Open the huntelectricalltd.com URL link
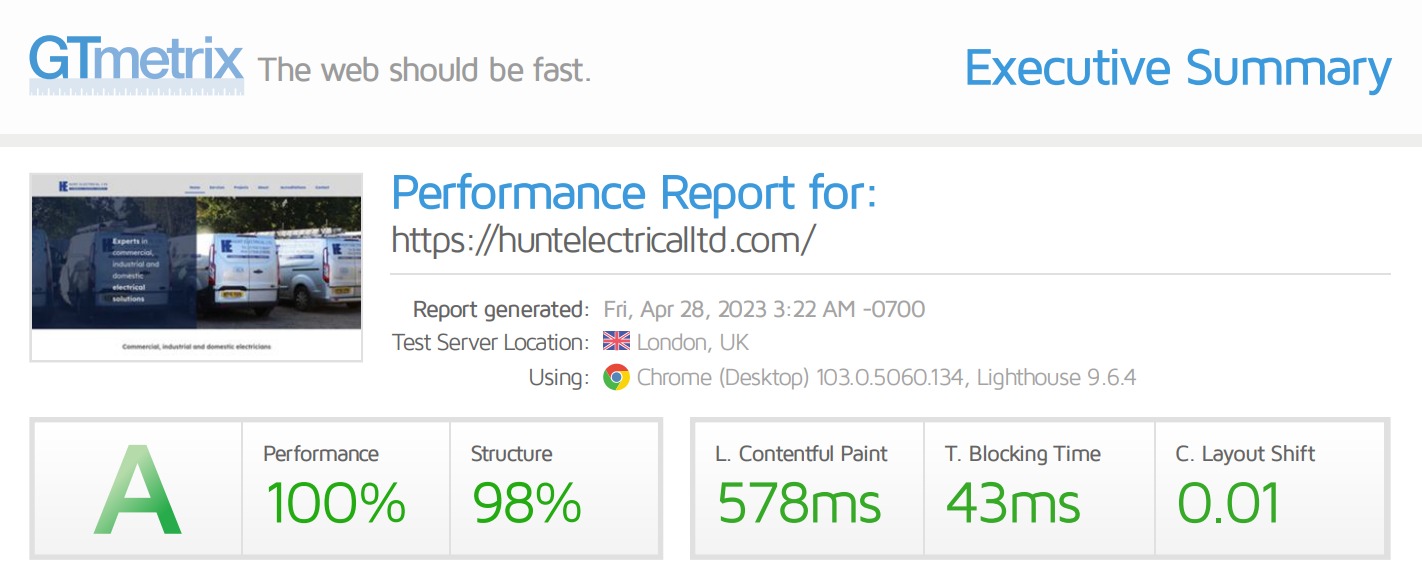The width and height of the screenshot is (1422, 569). [603, 240]
